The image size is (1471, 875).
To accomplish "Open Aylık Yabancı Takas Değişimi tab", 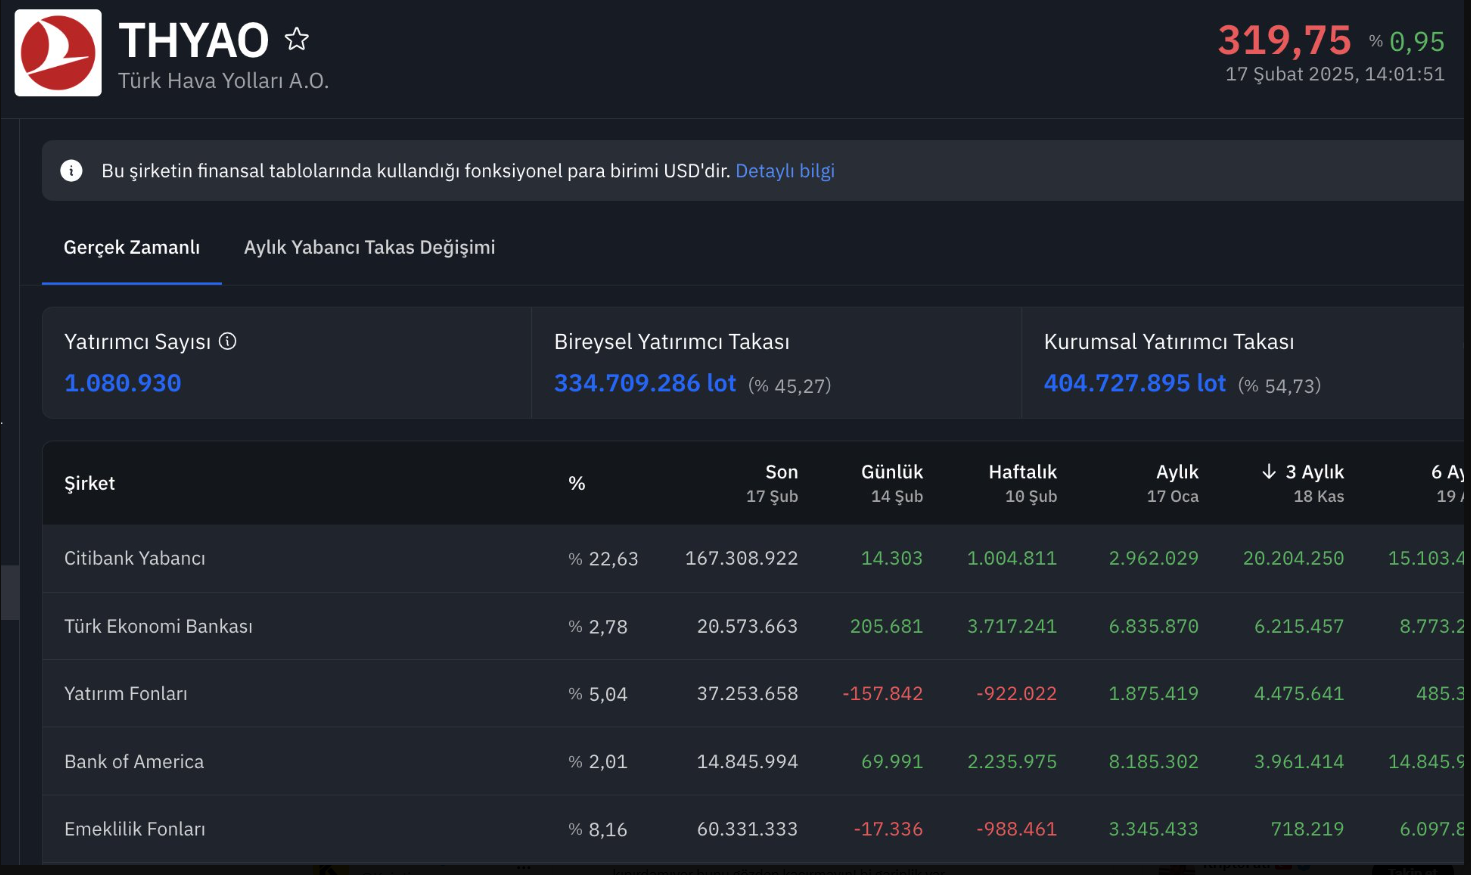I will [369, 248].
